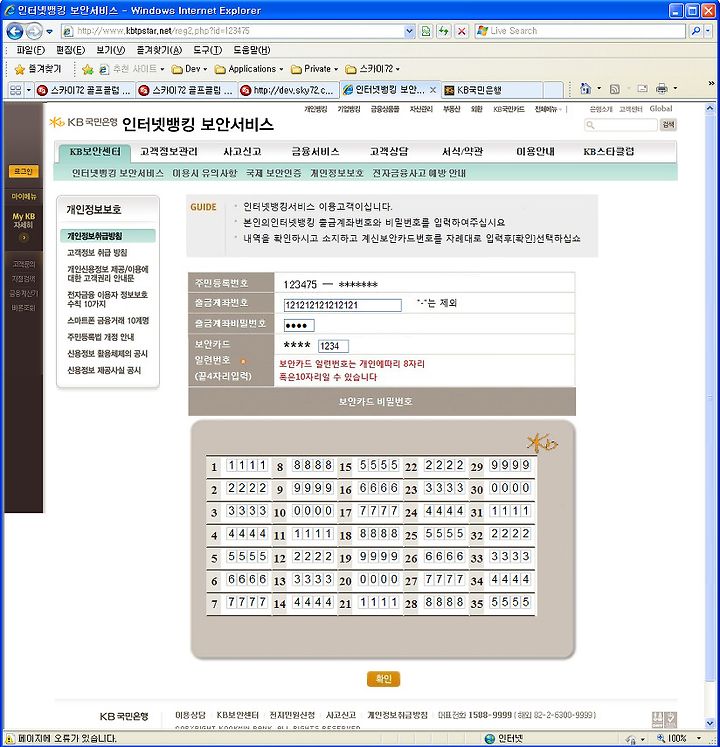Open the 전자금융사고 예방 안내 submenu

pos(419,173)
